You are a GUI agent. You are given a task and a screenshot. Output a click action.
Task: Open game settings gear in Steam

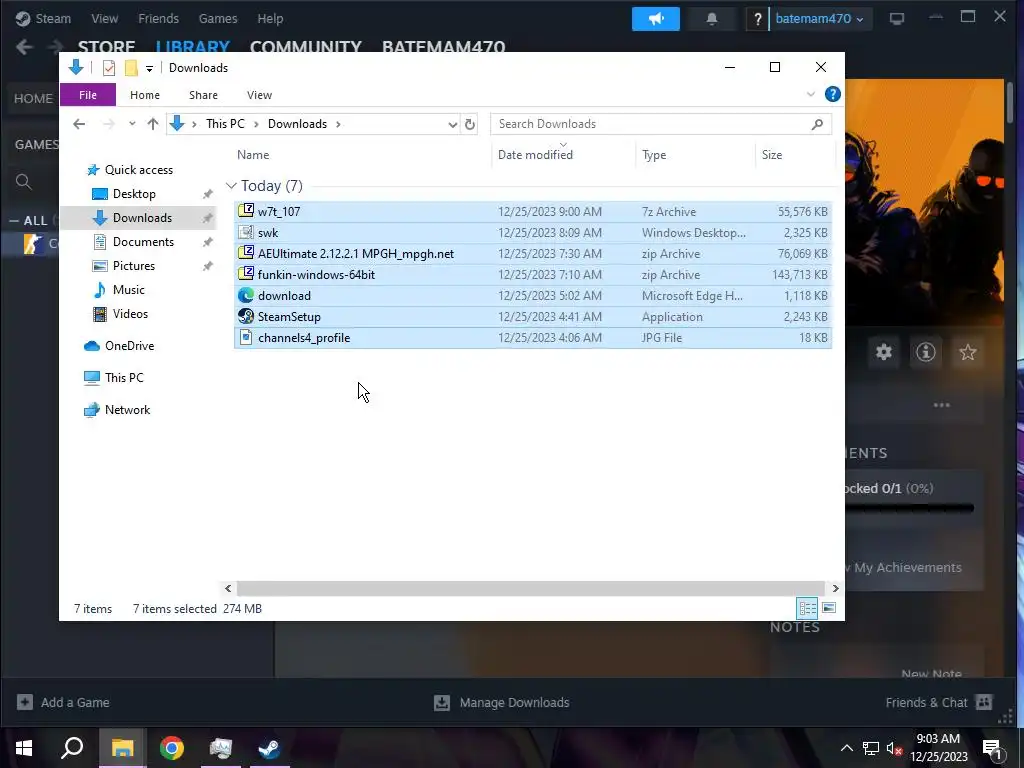pos(884,353)
